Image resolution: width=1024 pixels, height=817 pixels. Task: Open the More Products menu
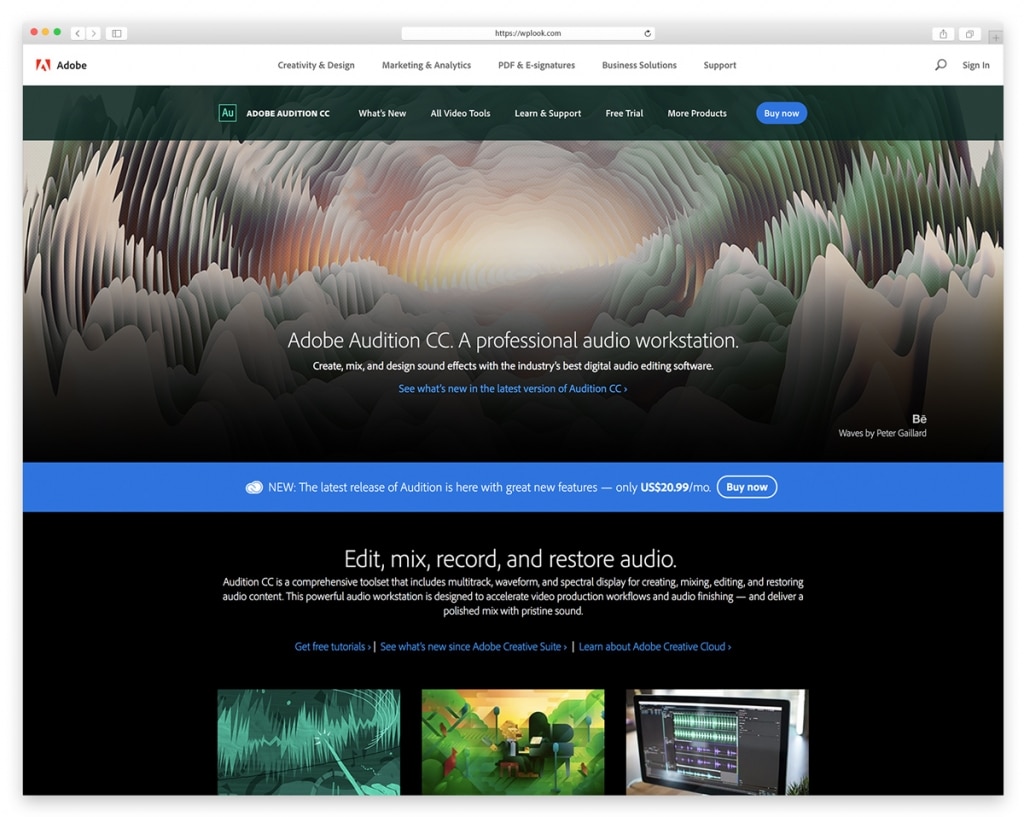(x=697, y=113)
